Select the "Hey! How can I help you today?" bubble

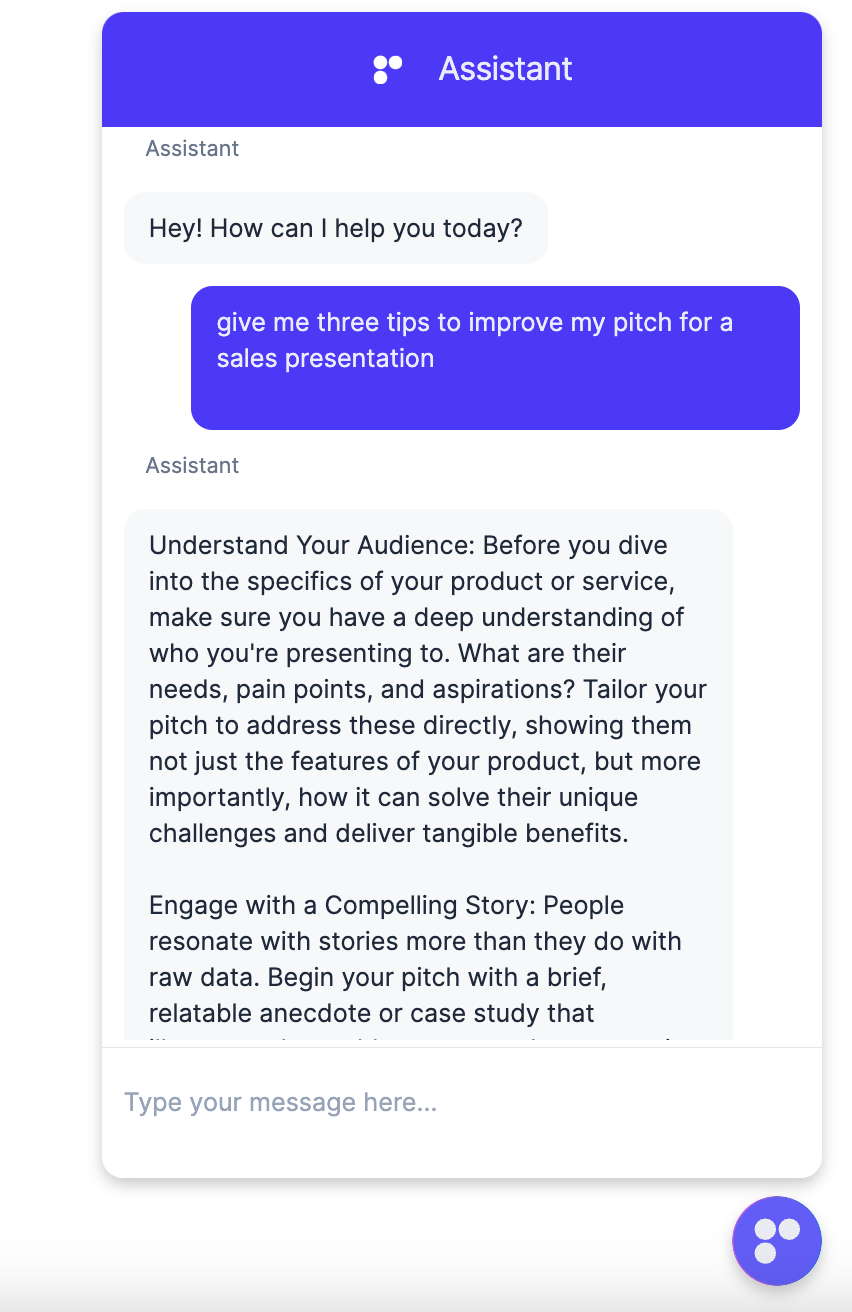click(336, 228)
